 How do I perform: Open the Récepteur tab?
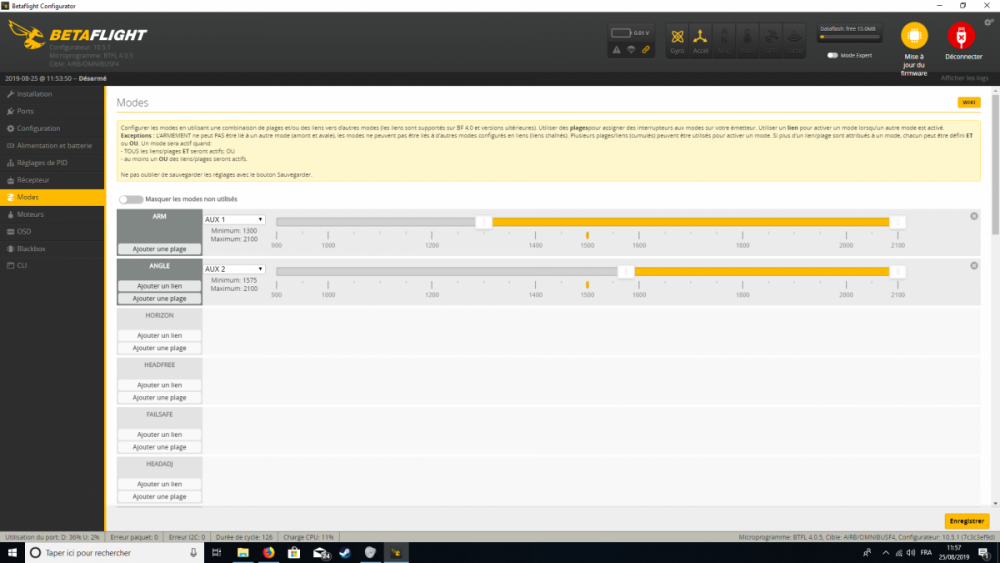point(52,180)
